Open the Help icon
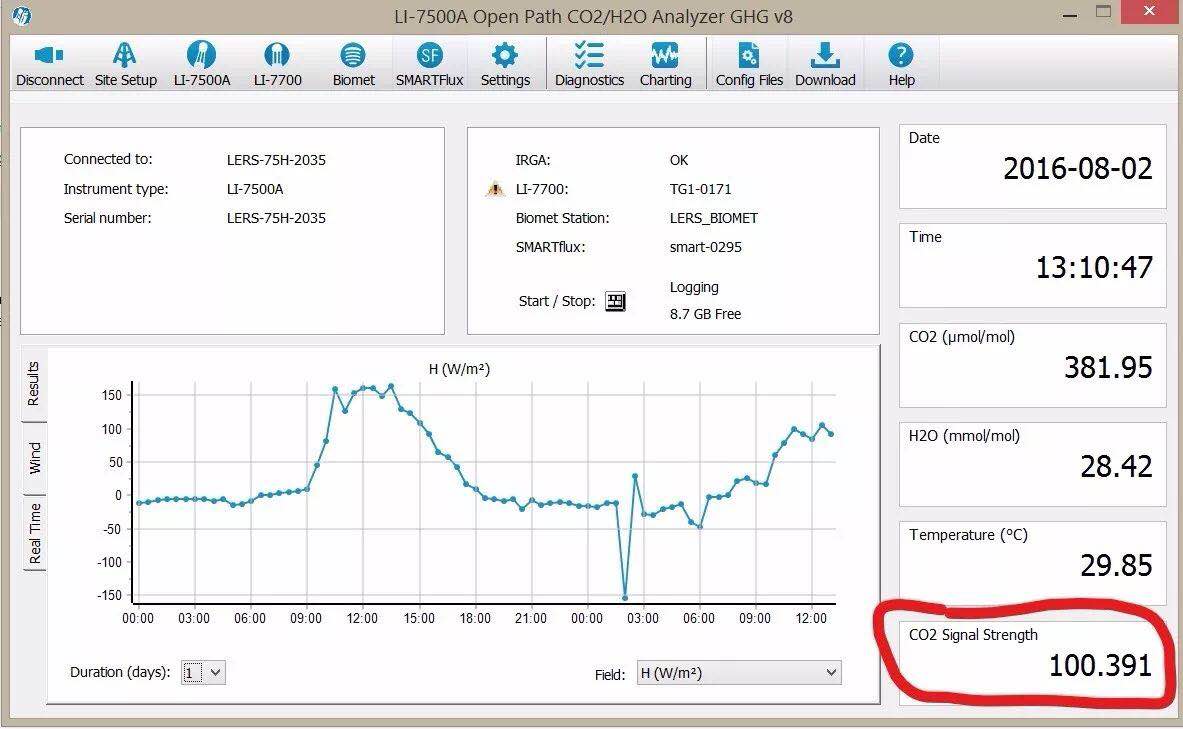This screenshot has width=1183, height=729. [901, 64]
